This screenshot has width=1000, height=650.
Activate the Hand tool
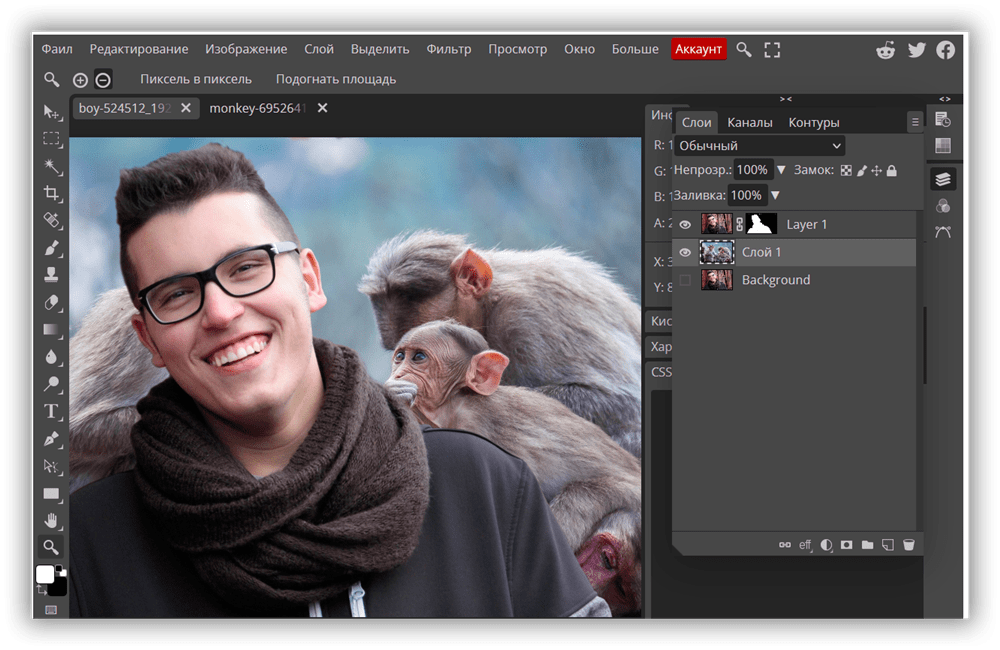pyautogui.click(x=51, y=520)
